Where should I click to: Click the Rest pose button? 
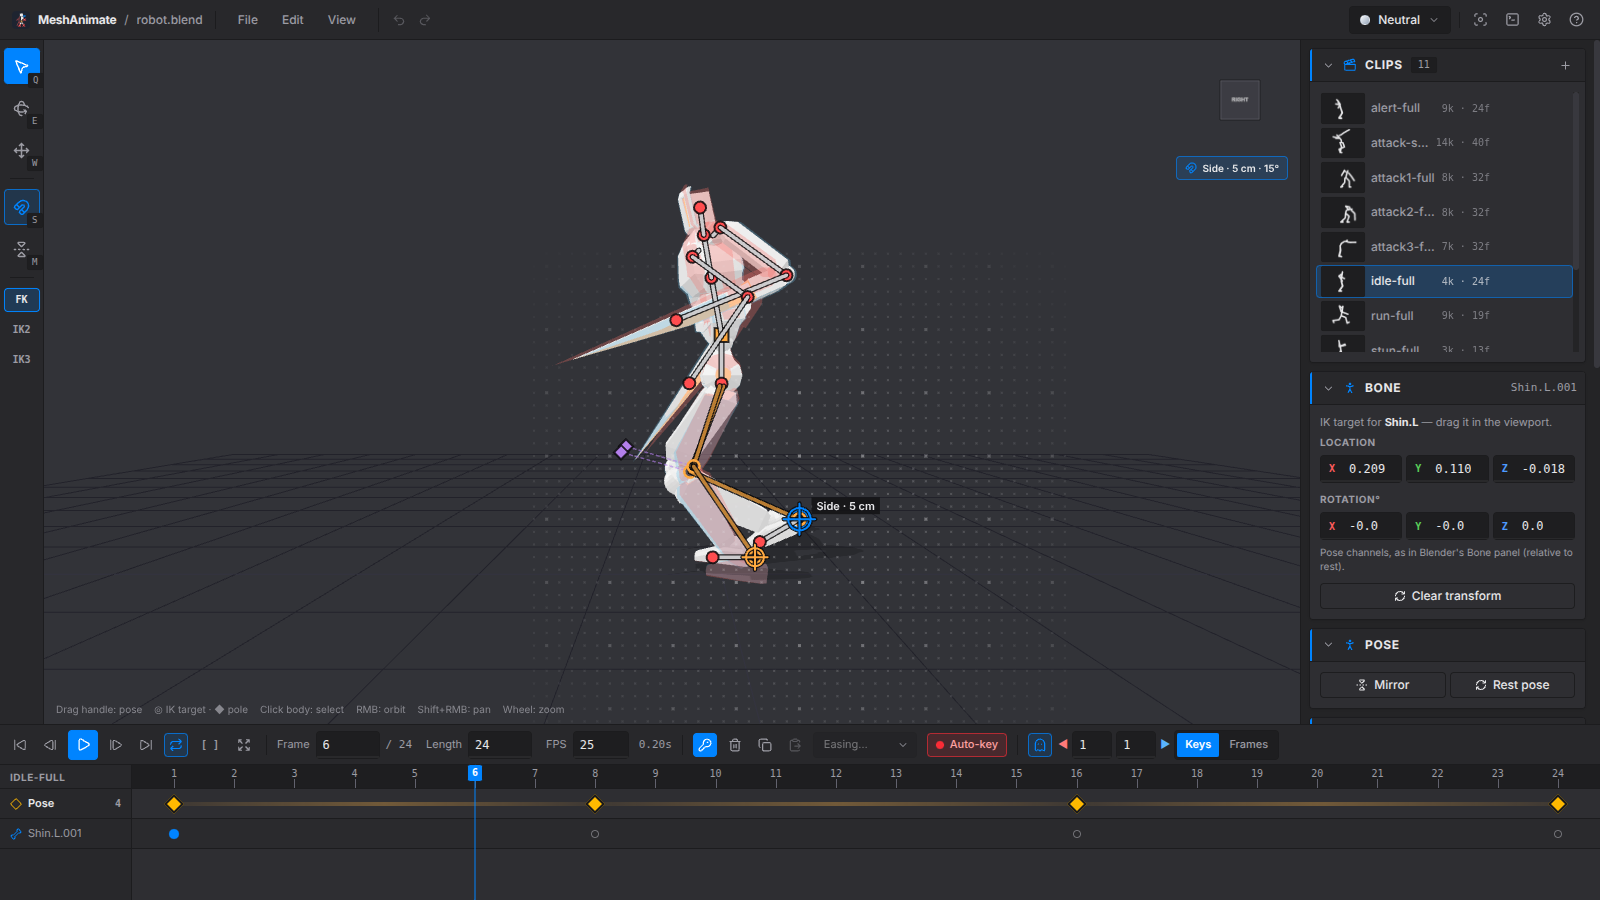pyautogui.click(x=1512, y=685)
